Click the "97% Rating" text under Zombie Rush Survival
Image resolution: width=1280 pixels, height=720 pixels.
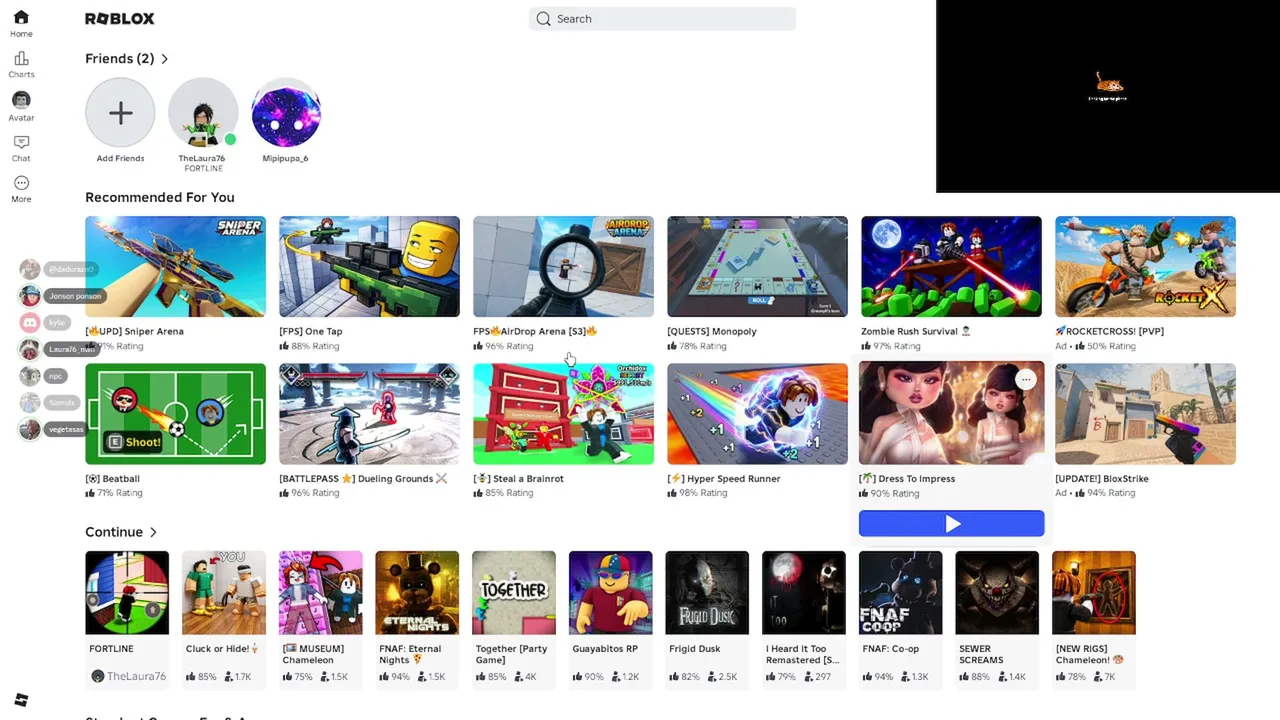pyautogui.click(x=896, y=346)
